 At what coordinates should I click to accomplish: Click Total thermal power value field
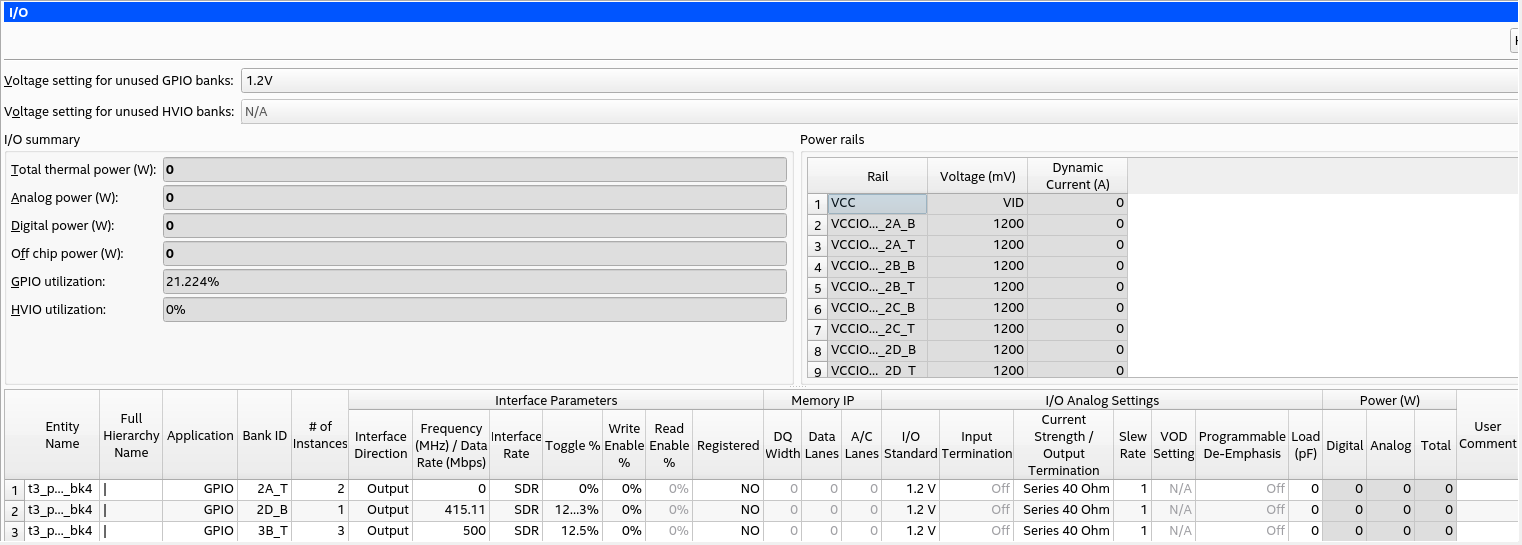click(x=474, y=170)
